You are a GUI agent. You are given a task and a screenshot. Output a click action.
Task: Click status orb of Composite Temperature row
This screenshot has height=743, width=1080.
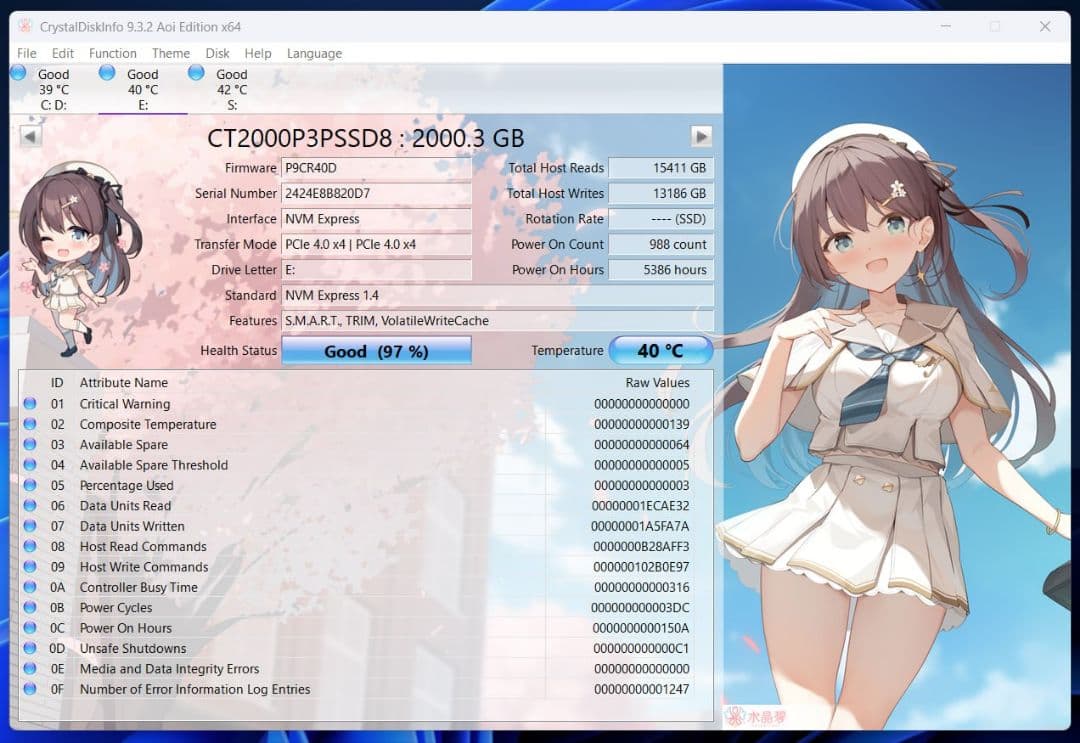[x=30, y=424]
